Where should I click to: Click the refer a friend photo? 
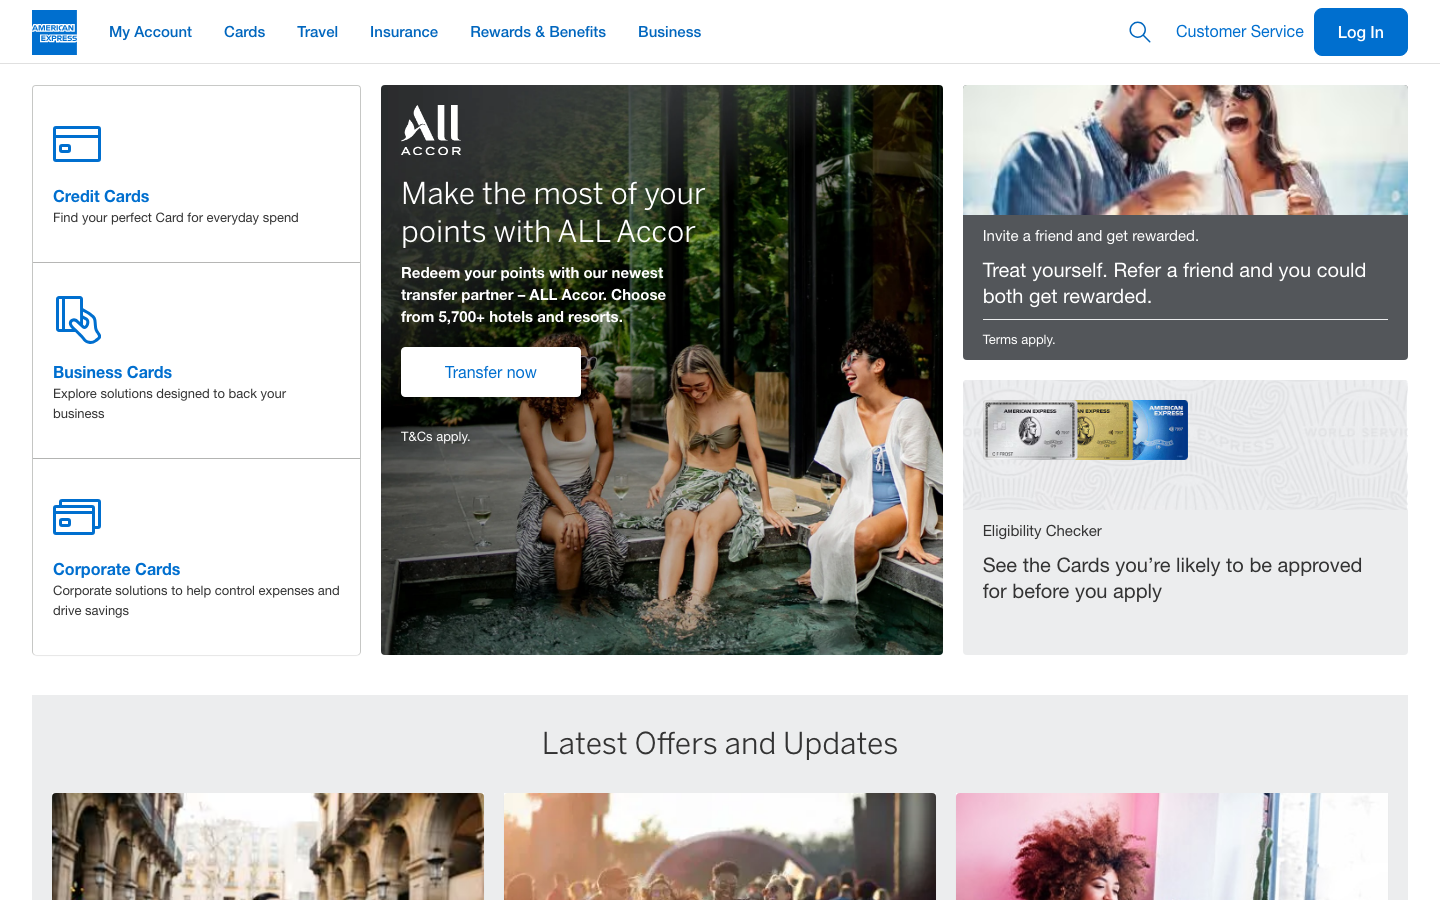[1185, 150]
